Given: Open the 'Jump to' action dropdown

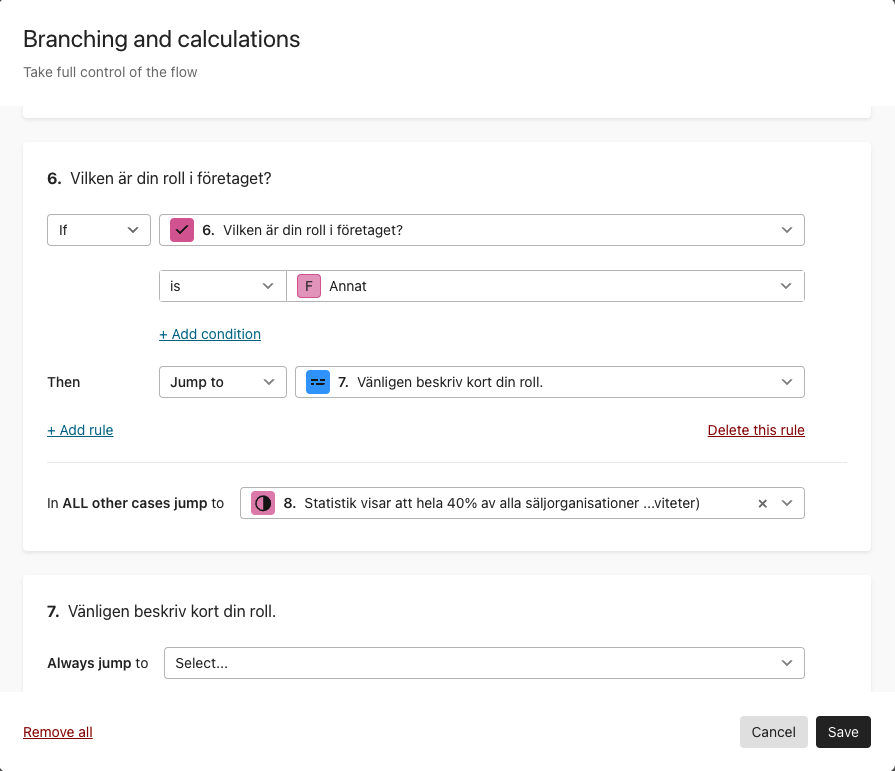Looking at the screenshot, I should 222,382.
